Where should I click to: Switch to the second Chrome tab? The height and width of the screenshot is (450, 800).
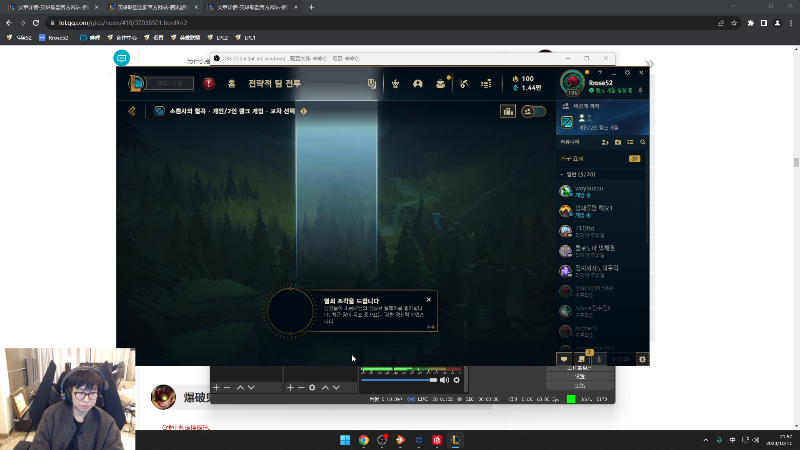(x=153, y=7)
